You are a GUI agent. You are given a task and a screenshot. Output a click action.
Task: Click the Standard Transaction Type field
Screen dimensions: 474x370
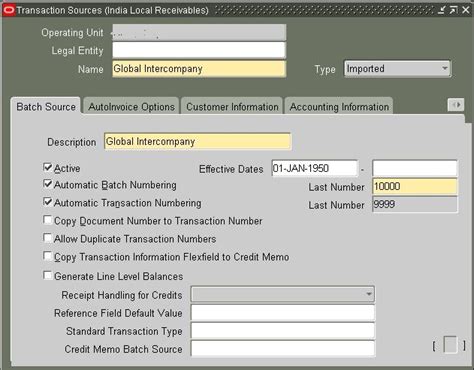point(283,331)
